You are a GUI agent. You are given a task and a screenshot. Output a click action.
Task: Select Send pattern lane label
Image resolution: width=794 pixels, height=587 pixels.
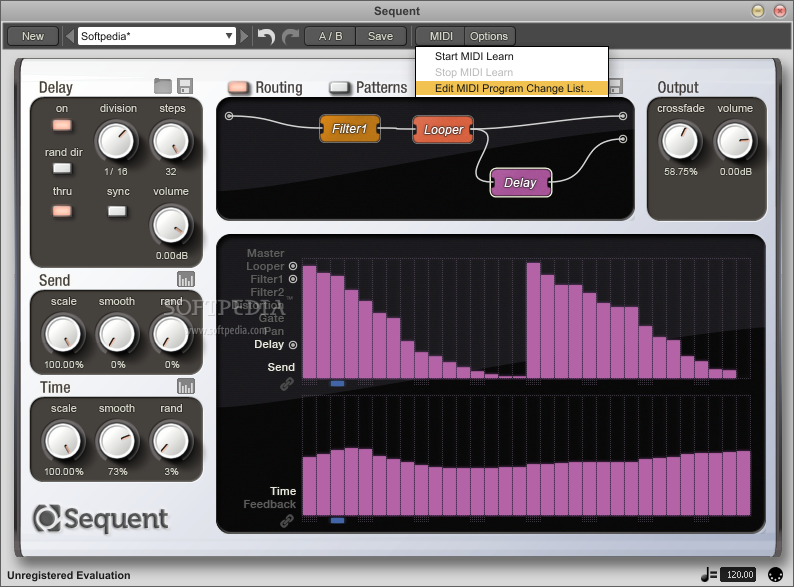point(281,367)
